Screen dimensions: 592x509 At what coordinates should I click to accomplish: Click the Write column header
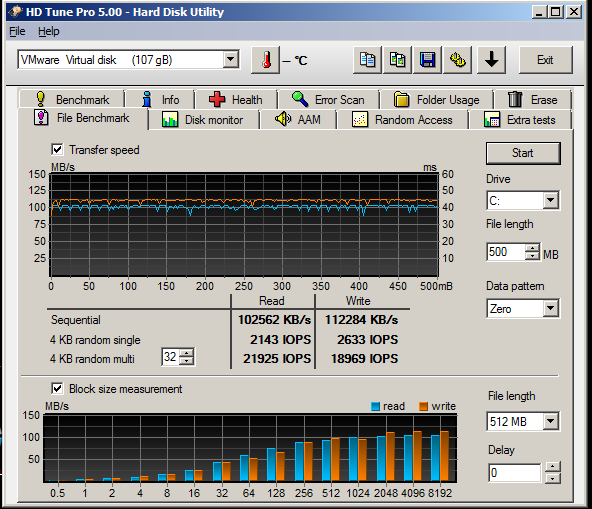click(x=358, y=301)
